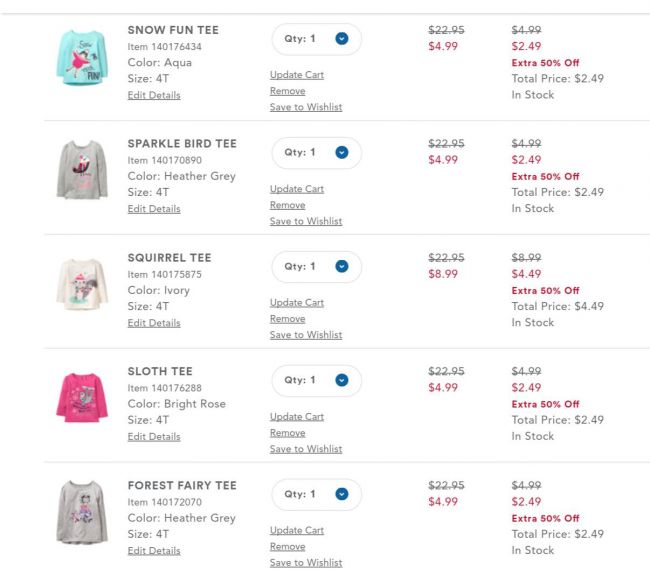Viewport: 650px width, 575px height.
Task: Update Cart for the Sloth Tee
Action: pyautogui.click(x=296, y=417)
